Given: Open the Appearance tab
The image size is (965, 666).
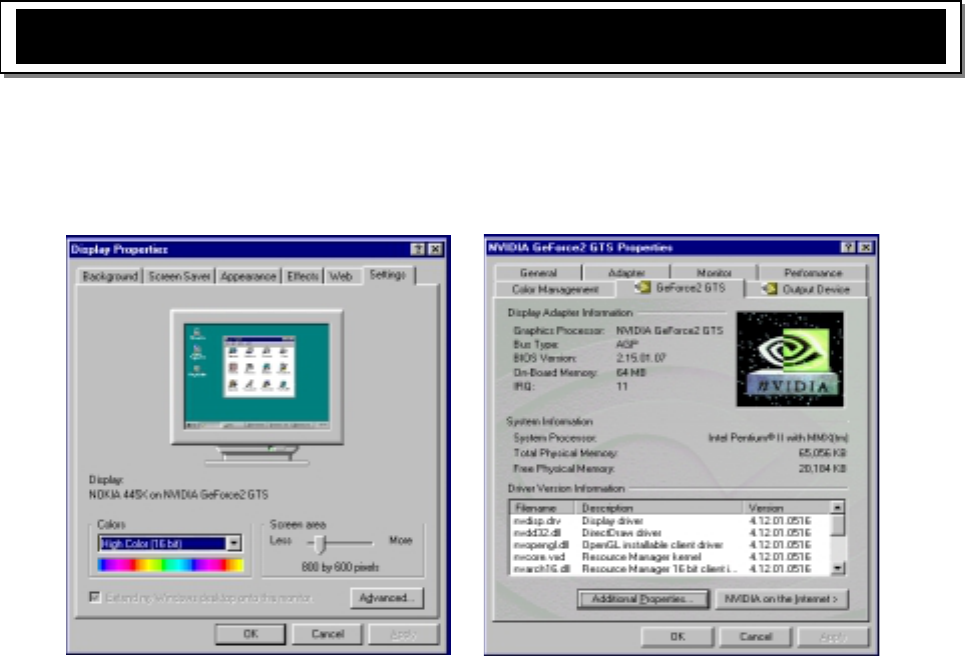Looking at the screenshot, I should click(x=248, y=276).
